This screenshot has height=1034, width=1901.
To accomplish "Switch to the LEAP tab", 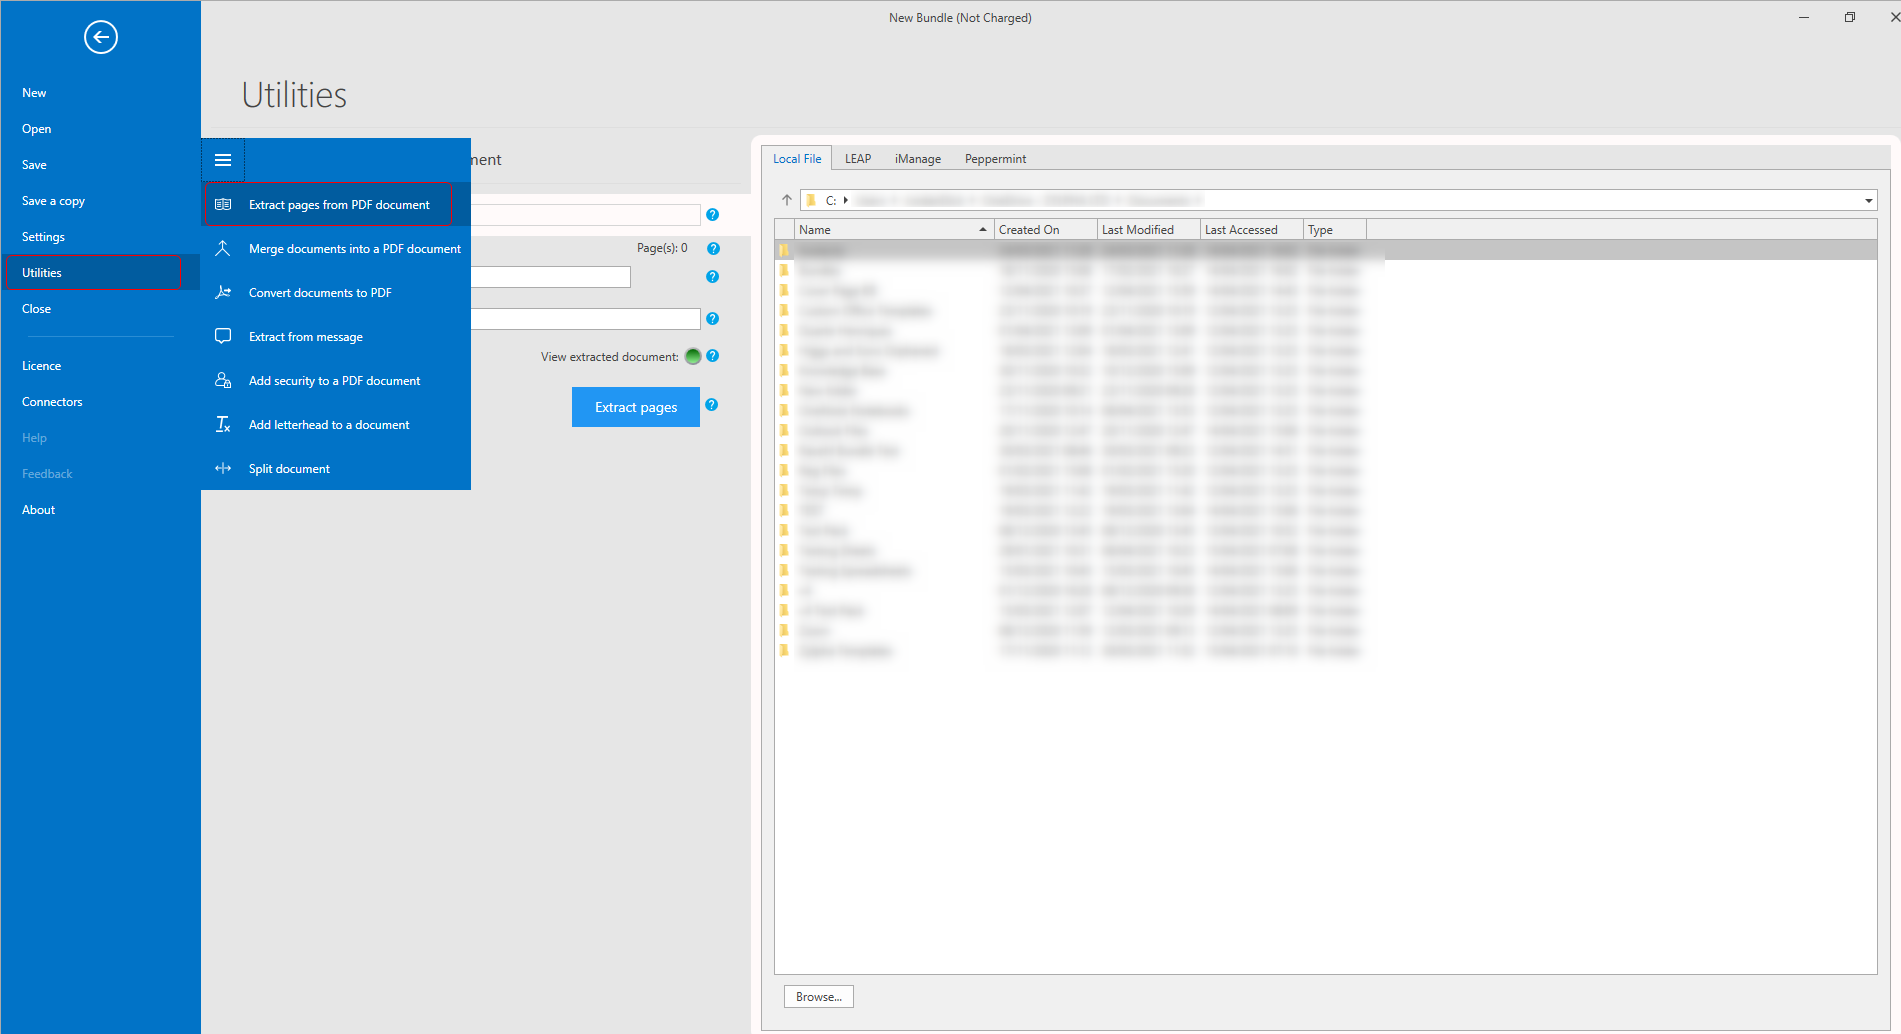I will [x=857, y=159].
